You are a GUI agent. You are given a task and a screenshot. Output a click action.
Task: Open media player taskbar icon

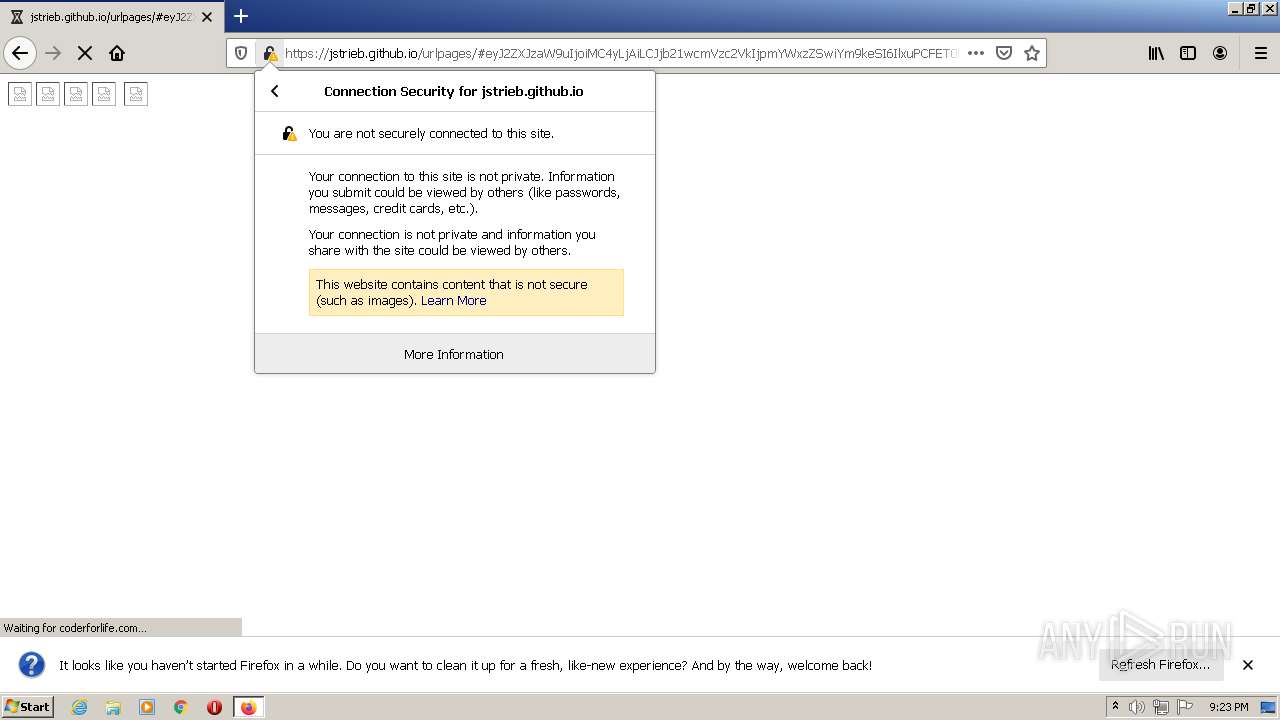click(x=147, y=707)
